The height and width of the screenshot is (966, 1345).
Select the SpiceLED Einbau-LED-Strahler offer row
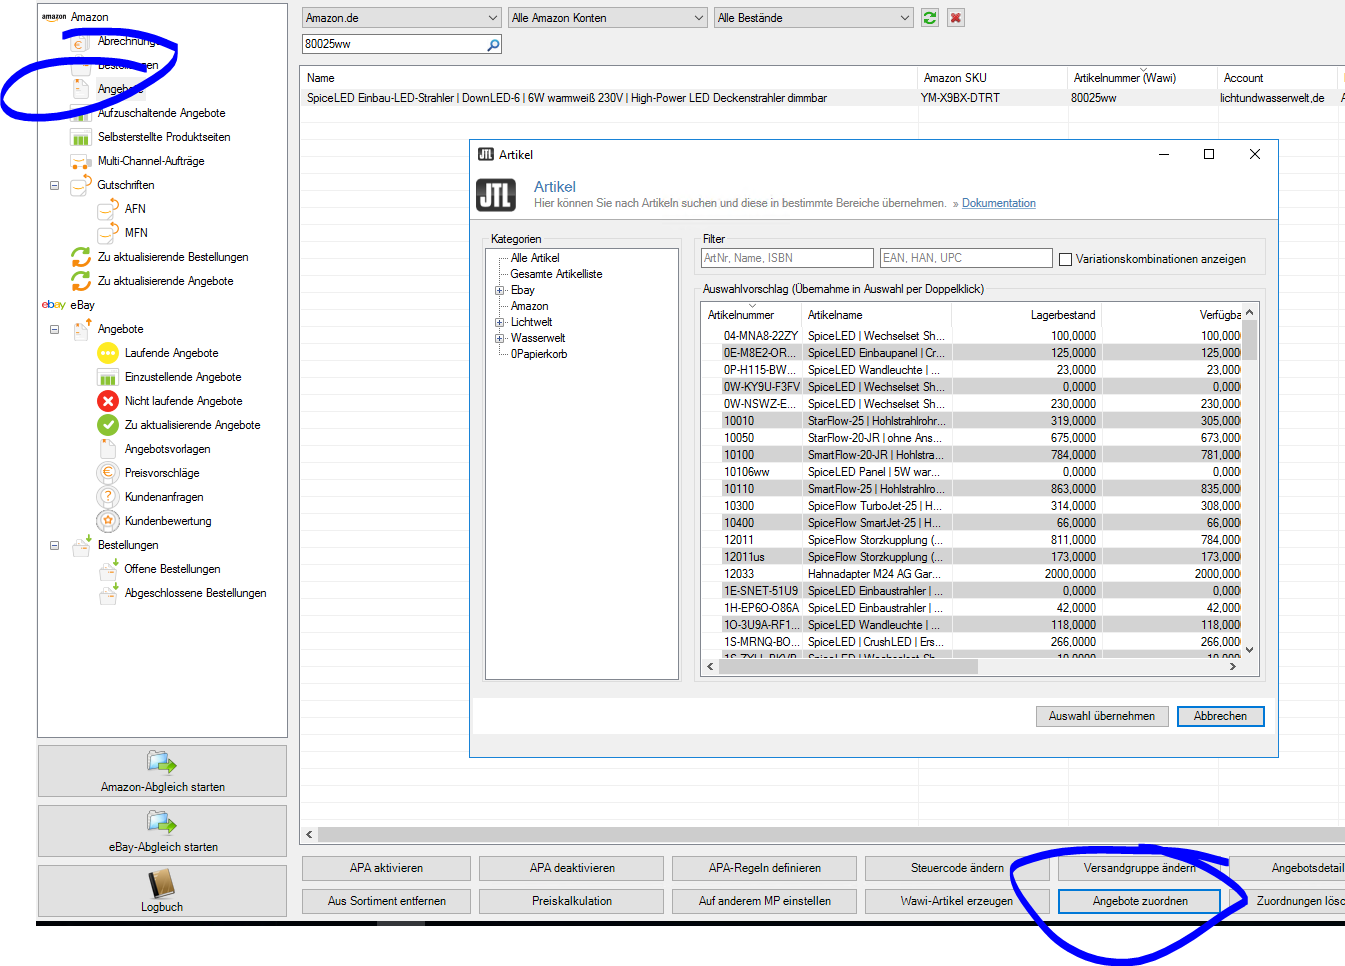[x=820, y=98]
